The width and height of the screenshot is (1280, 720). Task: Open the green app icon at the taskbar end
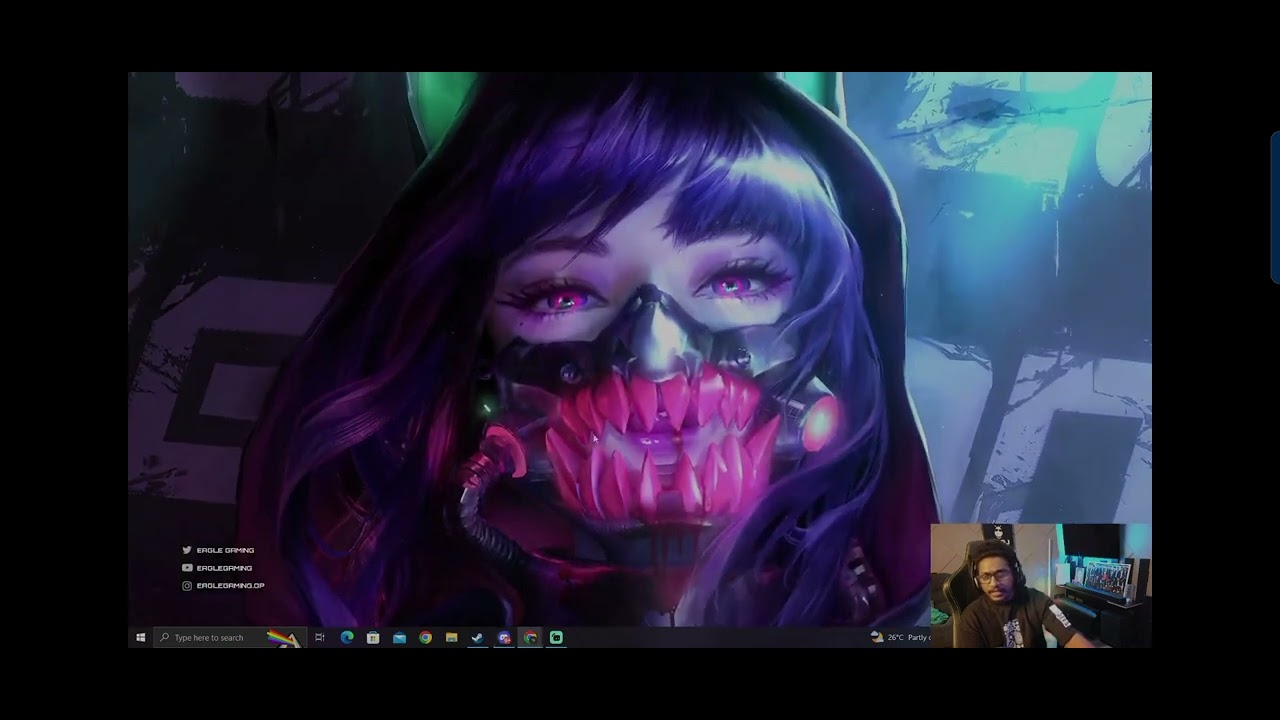coord(556,637)
